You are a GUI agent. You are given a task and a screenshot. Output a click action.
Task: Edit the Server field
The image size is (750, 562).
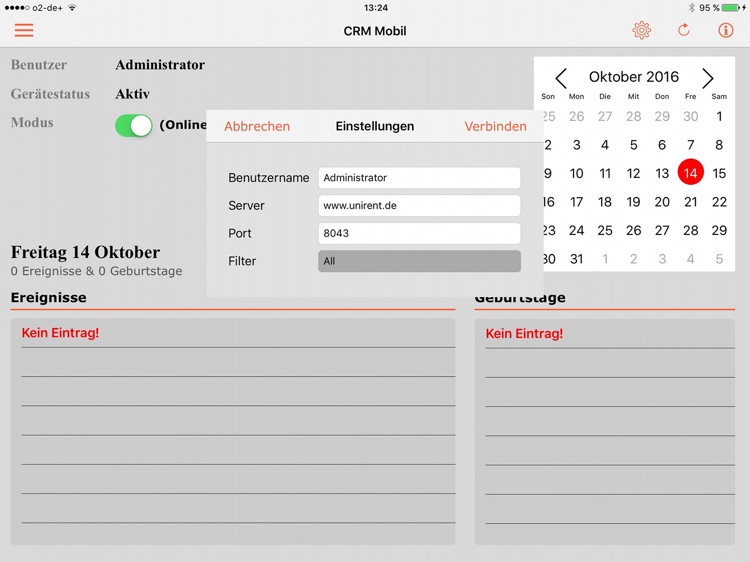click(419, 206)
